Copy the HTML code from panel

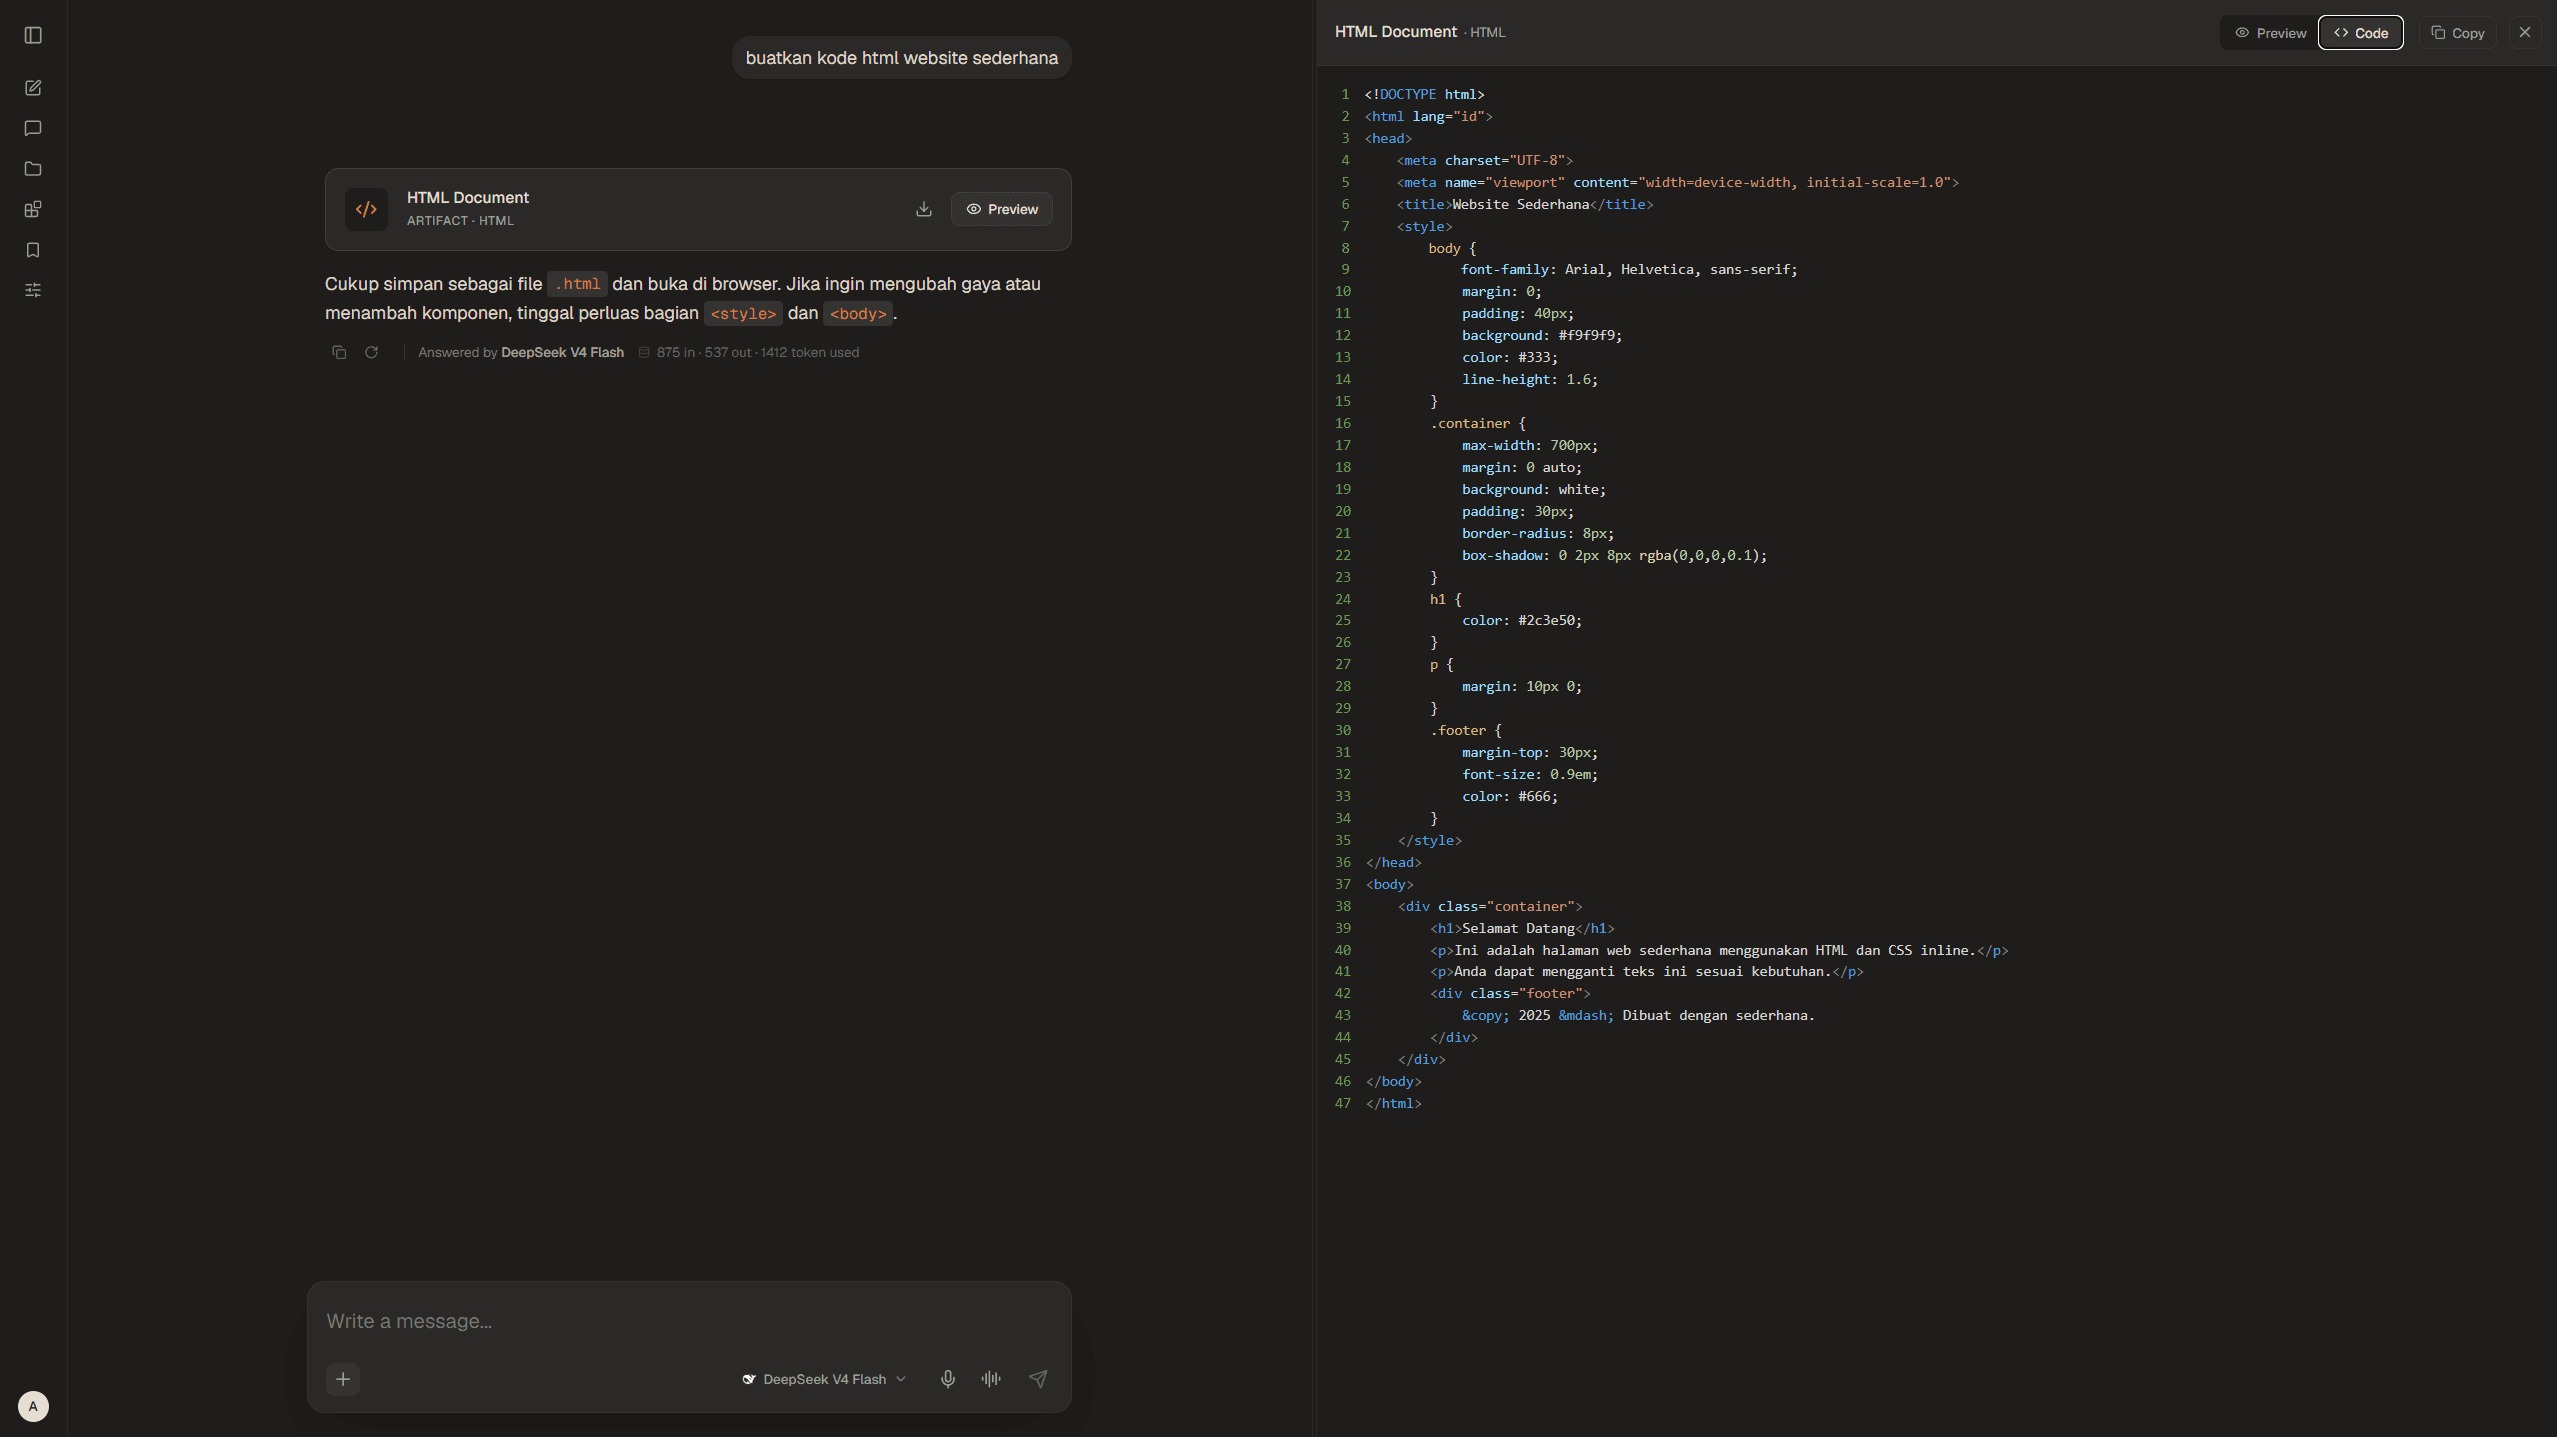coord(2458,33)
